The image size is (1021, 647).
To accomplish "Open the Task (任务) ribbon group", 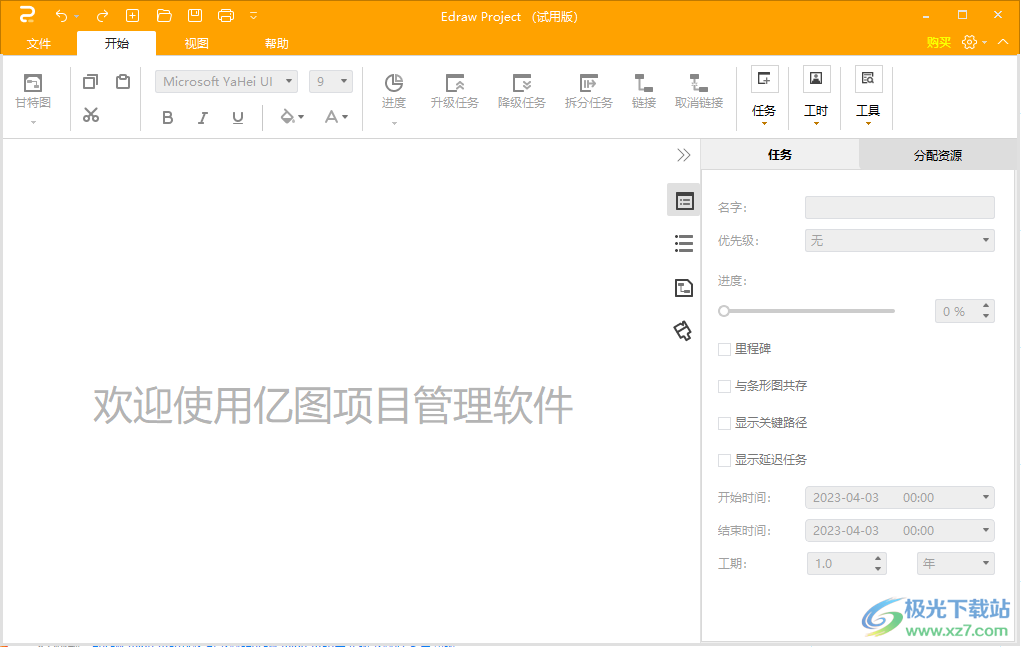I will tap(764, 96).
